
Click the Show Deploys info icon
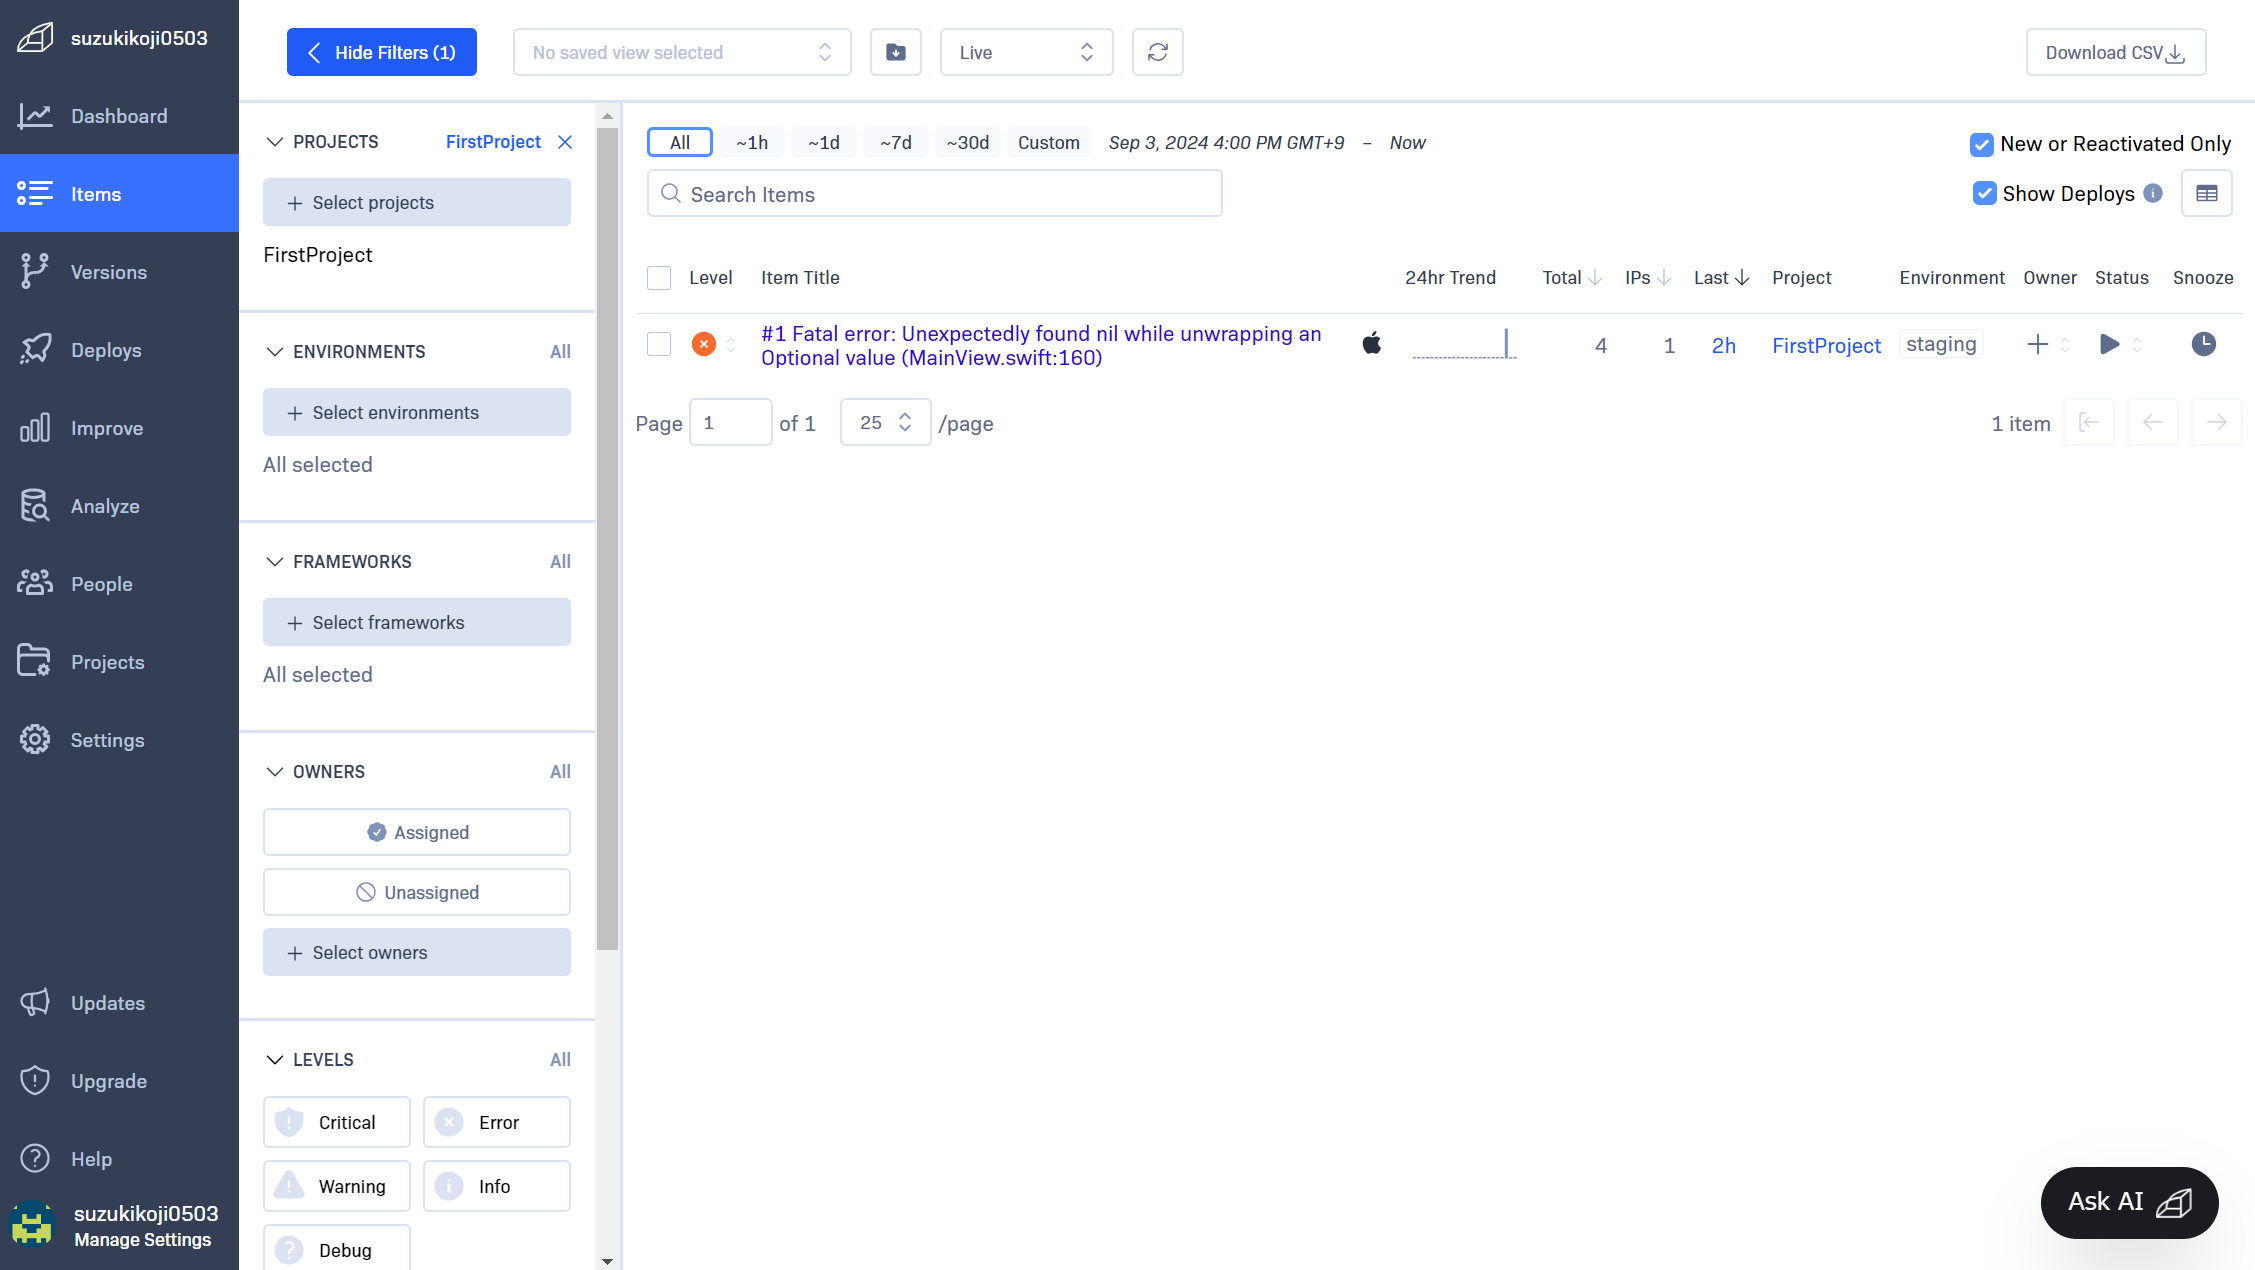[2153, 194]
